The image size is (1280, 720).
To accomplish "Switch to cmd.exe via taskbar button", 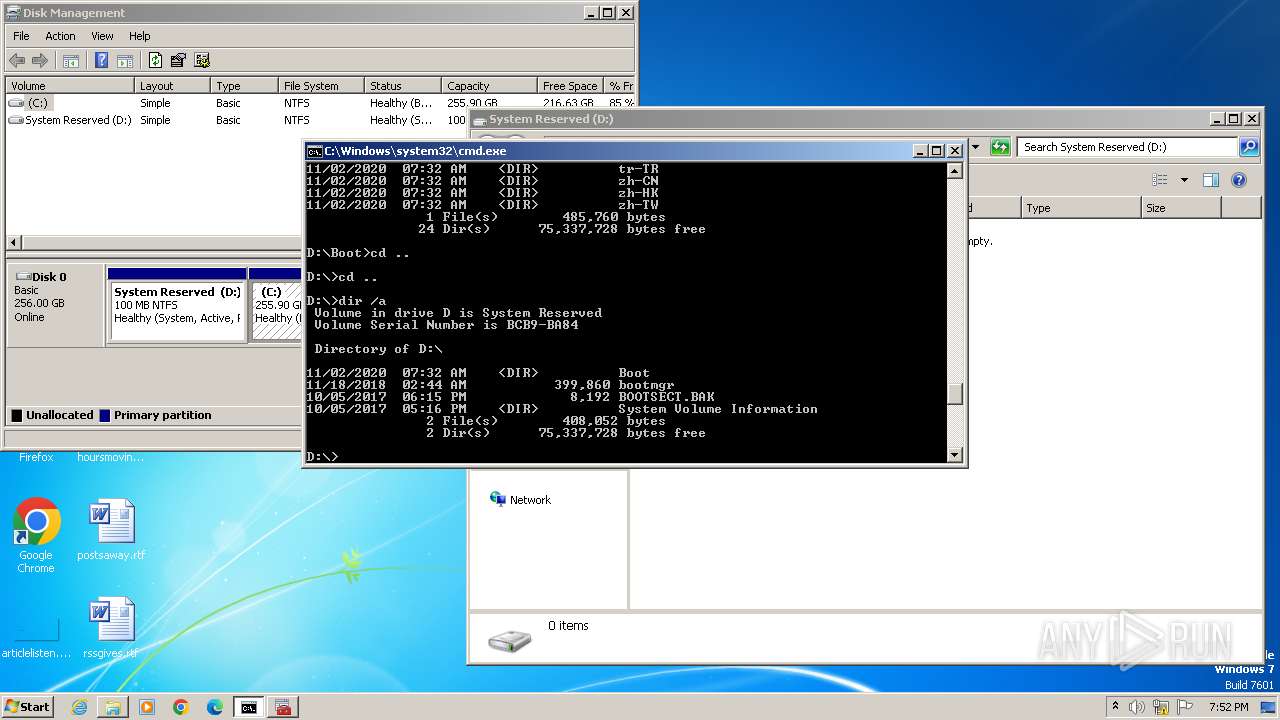I will click(249, 707).
